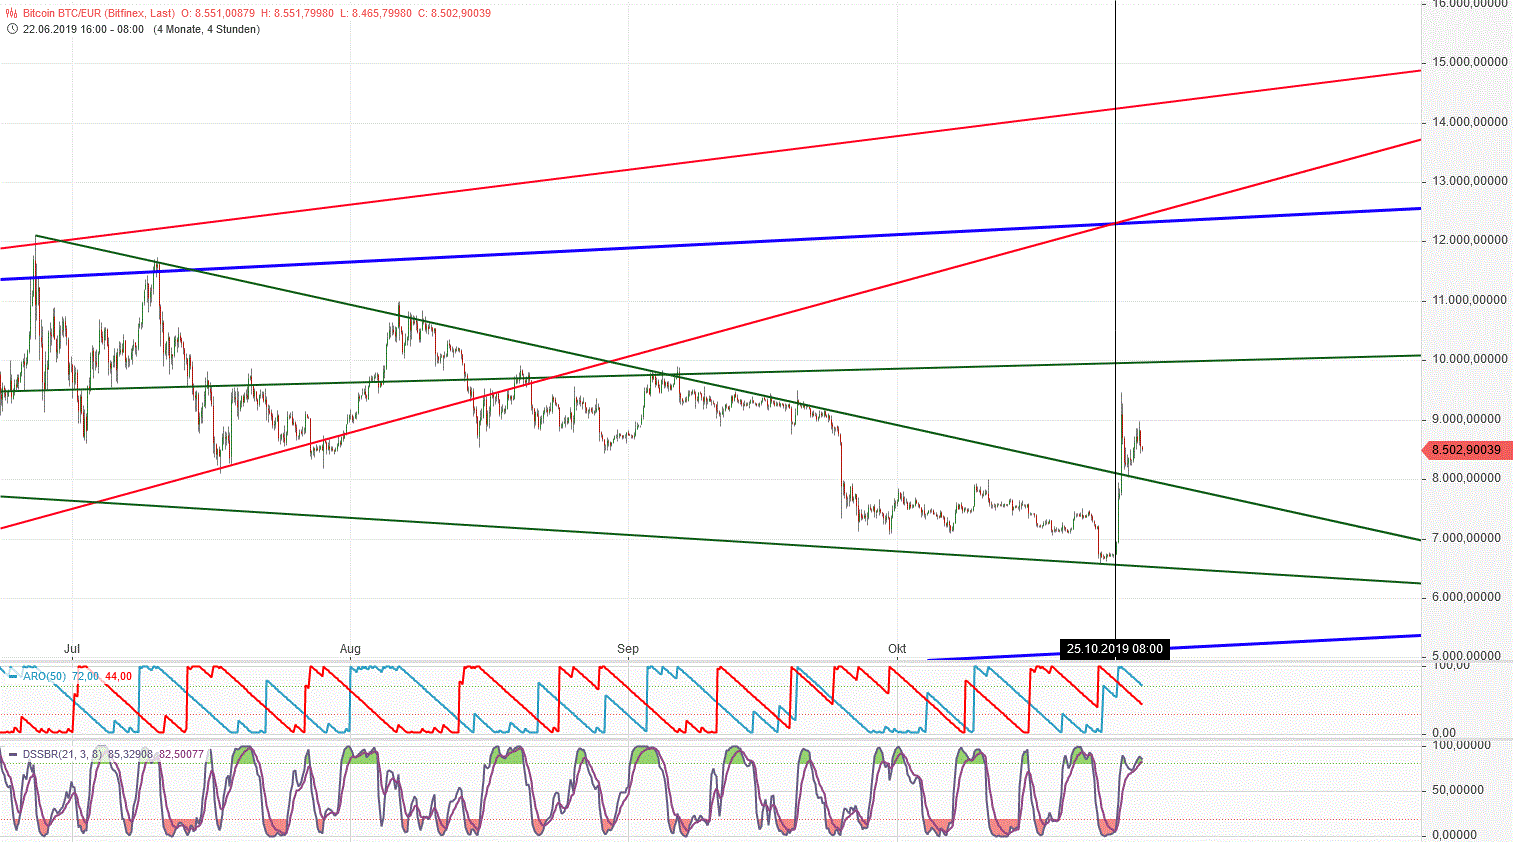Click the DSSBR value 82,50077
The width and height of the screenshot is (1513, 842).
(181, 754)
